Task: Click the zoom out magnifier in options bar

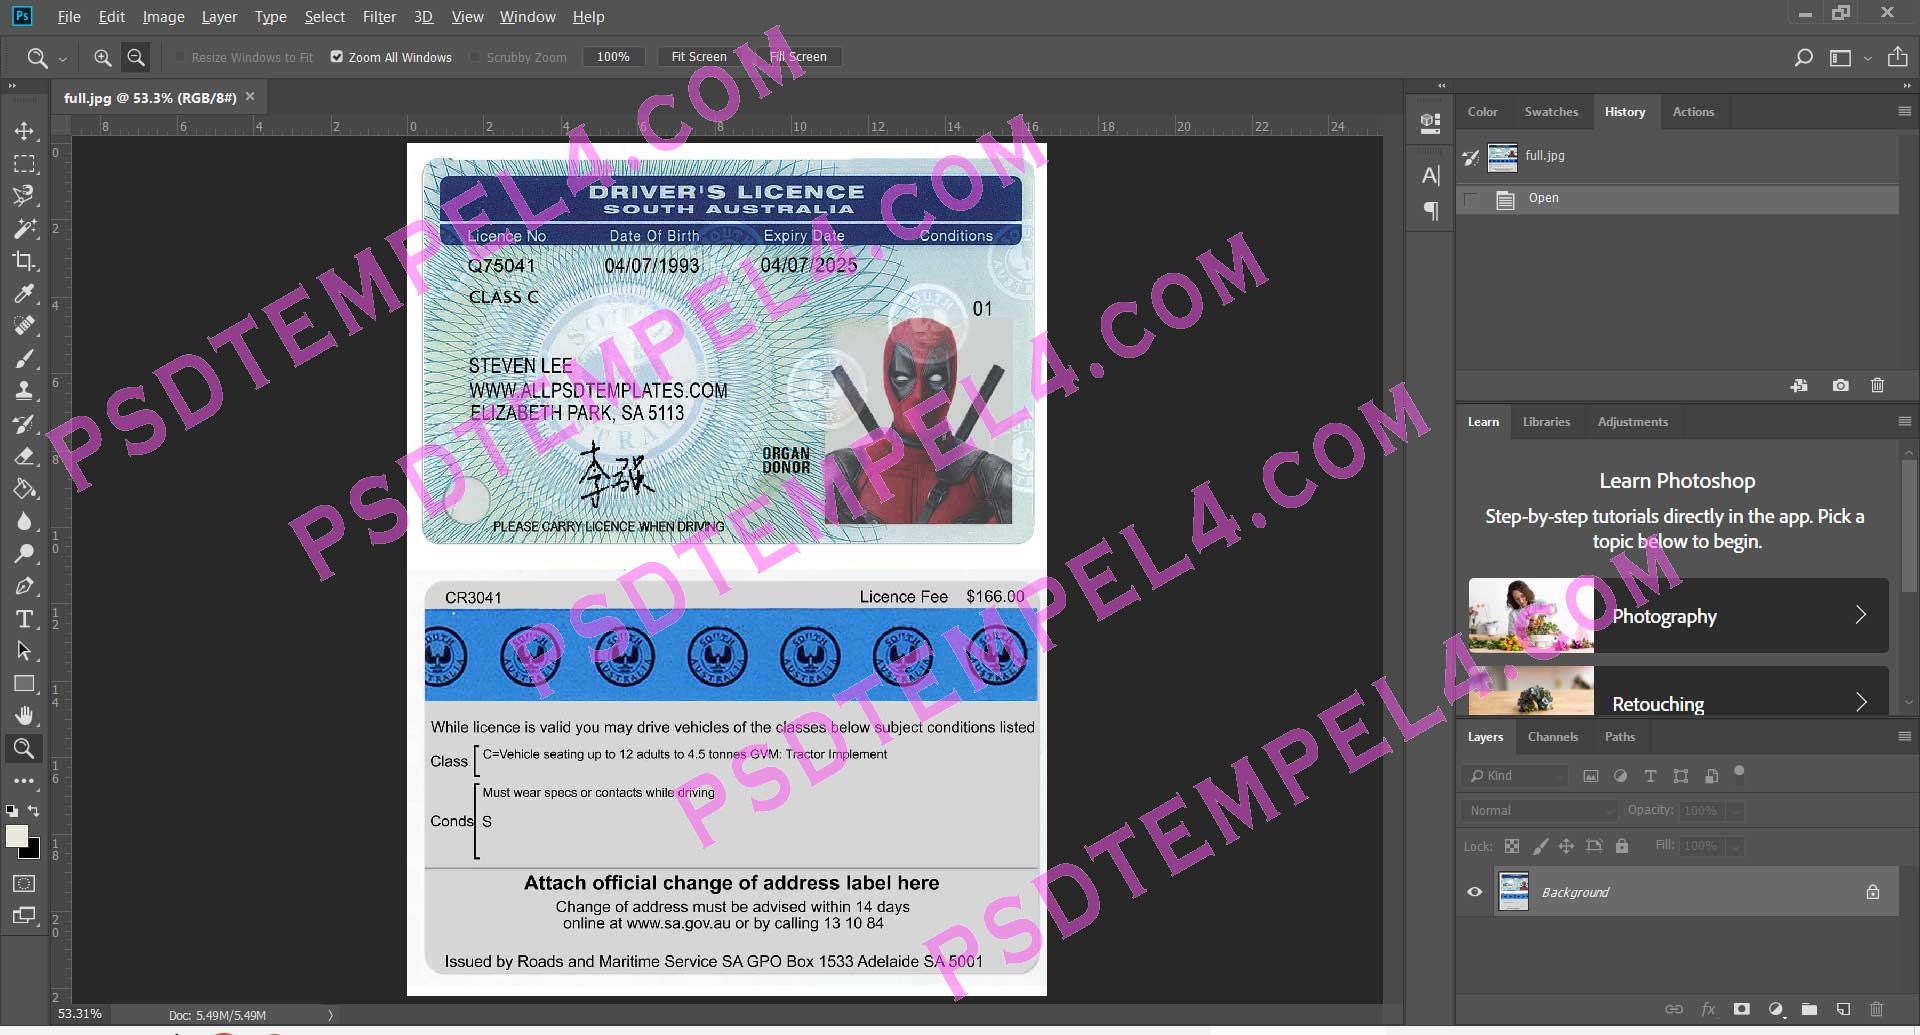Action: (136, 58)
